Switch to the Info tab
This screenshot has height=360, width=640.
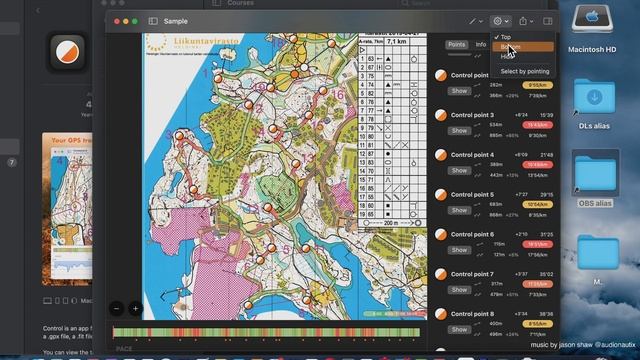pos(481,44)
